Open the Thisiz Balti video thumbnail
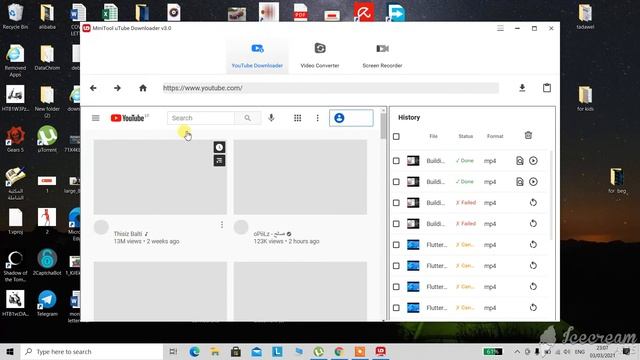 (160, 177)
